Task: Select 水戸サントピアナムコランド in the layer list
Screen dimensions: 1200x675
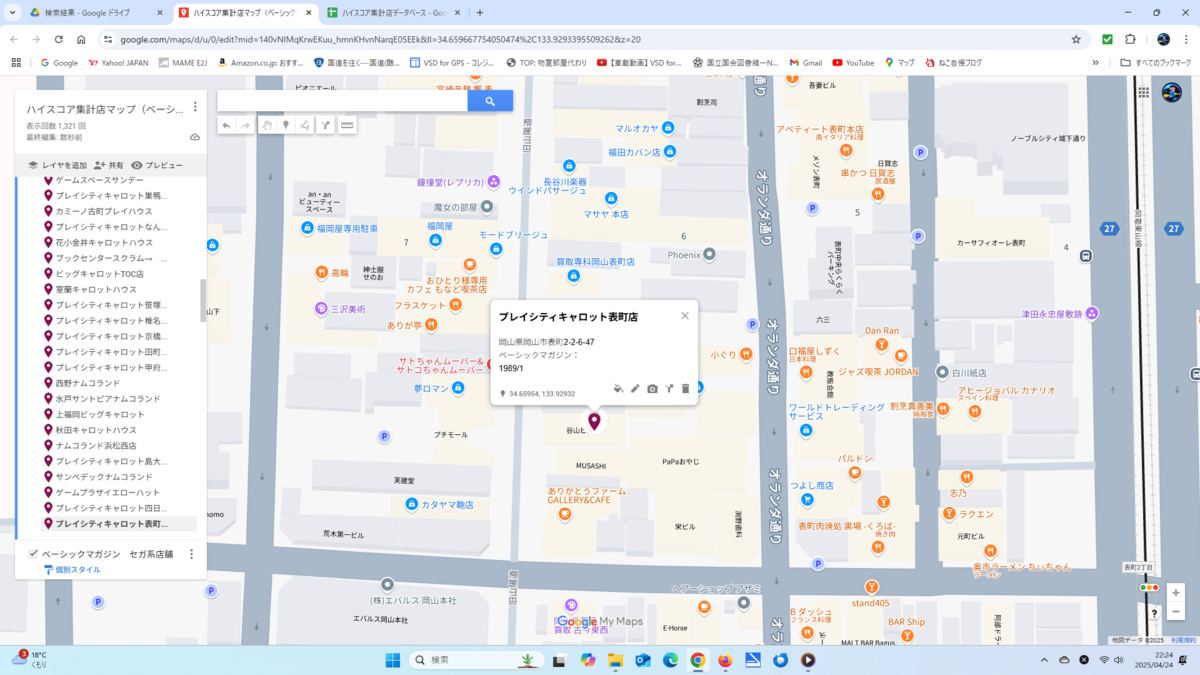Action: 108,398
